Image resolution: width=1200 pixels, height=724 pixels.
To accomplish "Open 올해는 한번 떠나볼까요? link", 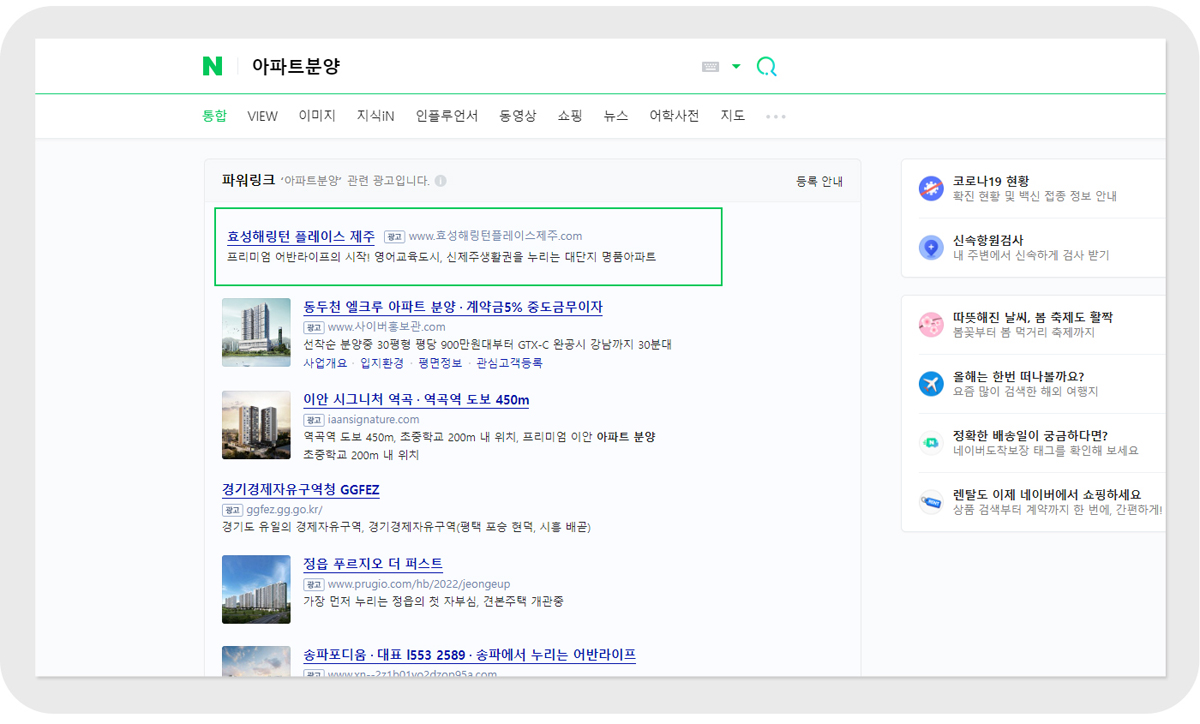I will click(1019, 376).
